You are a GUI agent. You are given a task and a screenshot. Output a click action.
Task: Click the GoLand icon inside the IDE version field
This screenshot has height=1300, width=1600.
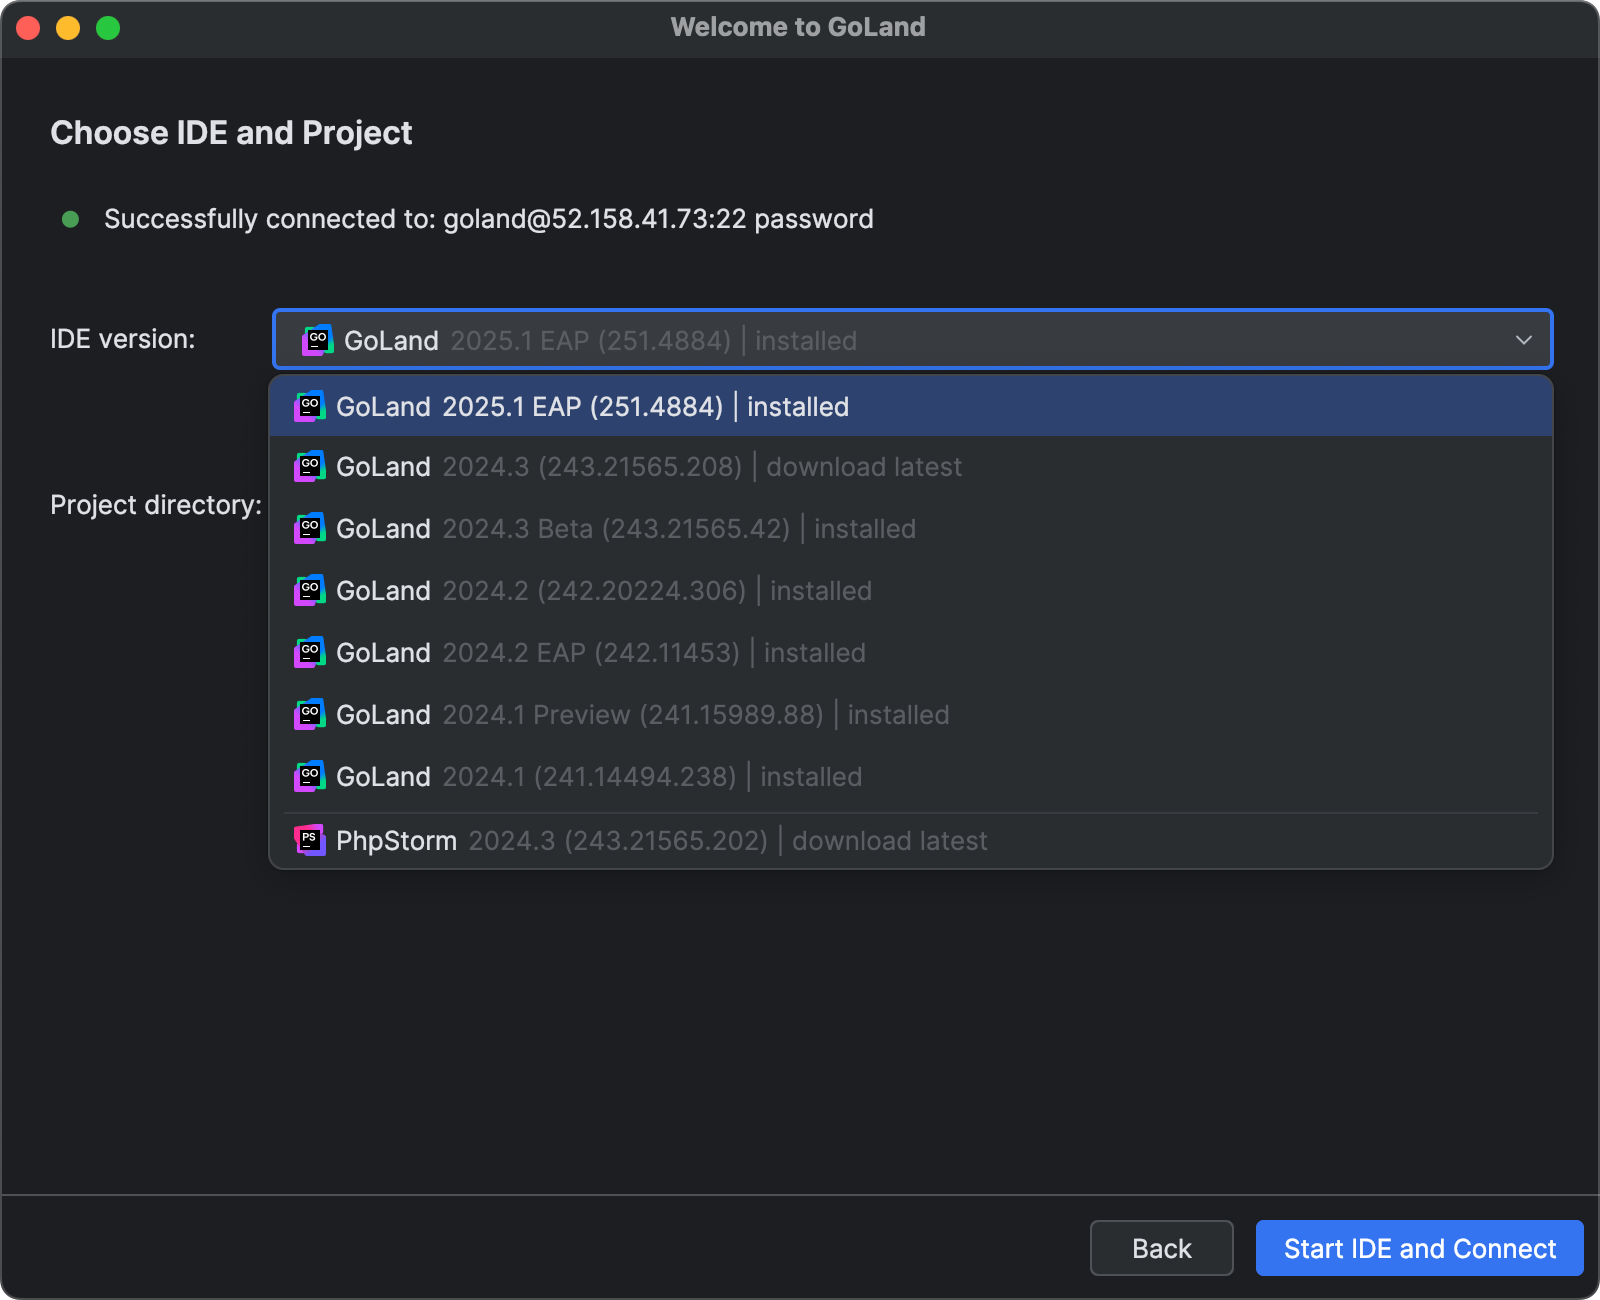pos(318,339)
